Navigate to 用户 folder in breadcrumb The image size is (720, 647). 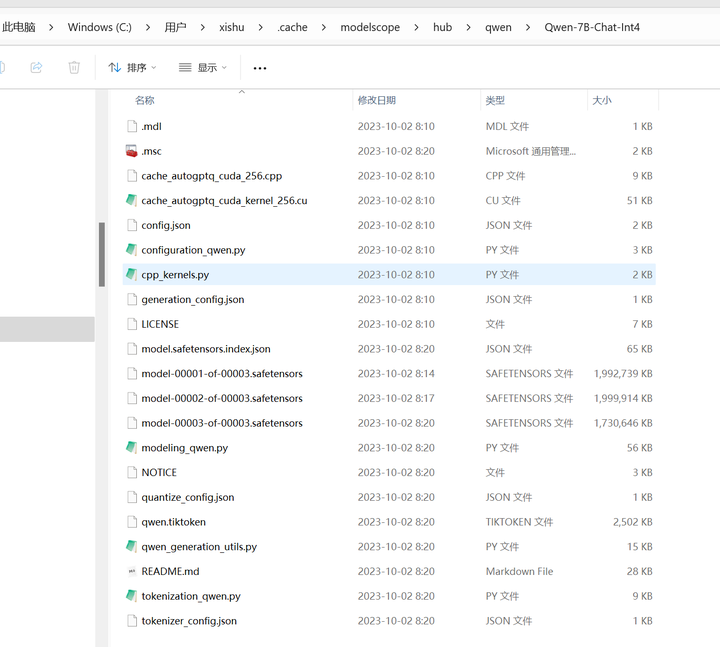tap(175, 27)
